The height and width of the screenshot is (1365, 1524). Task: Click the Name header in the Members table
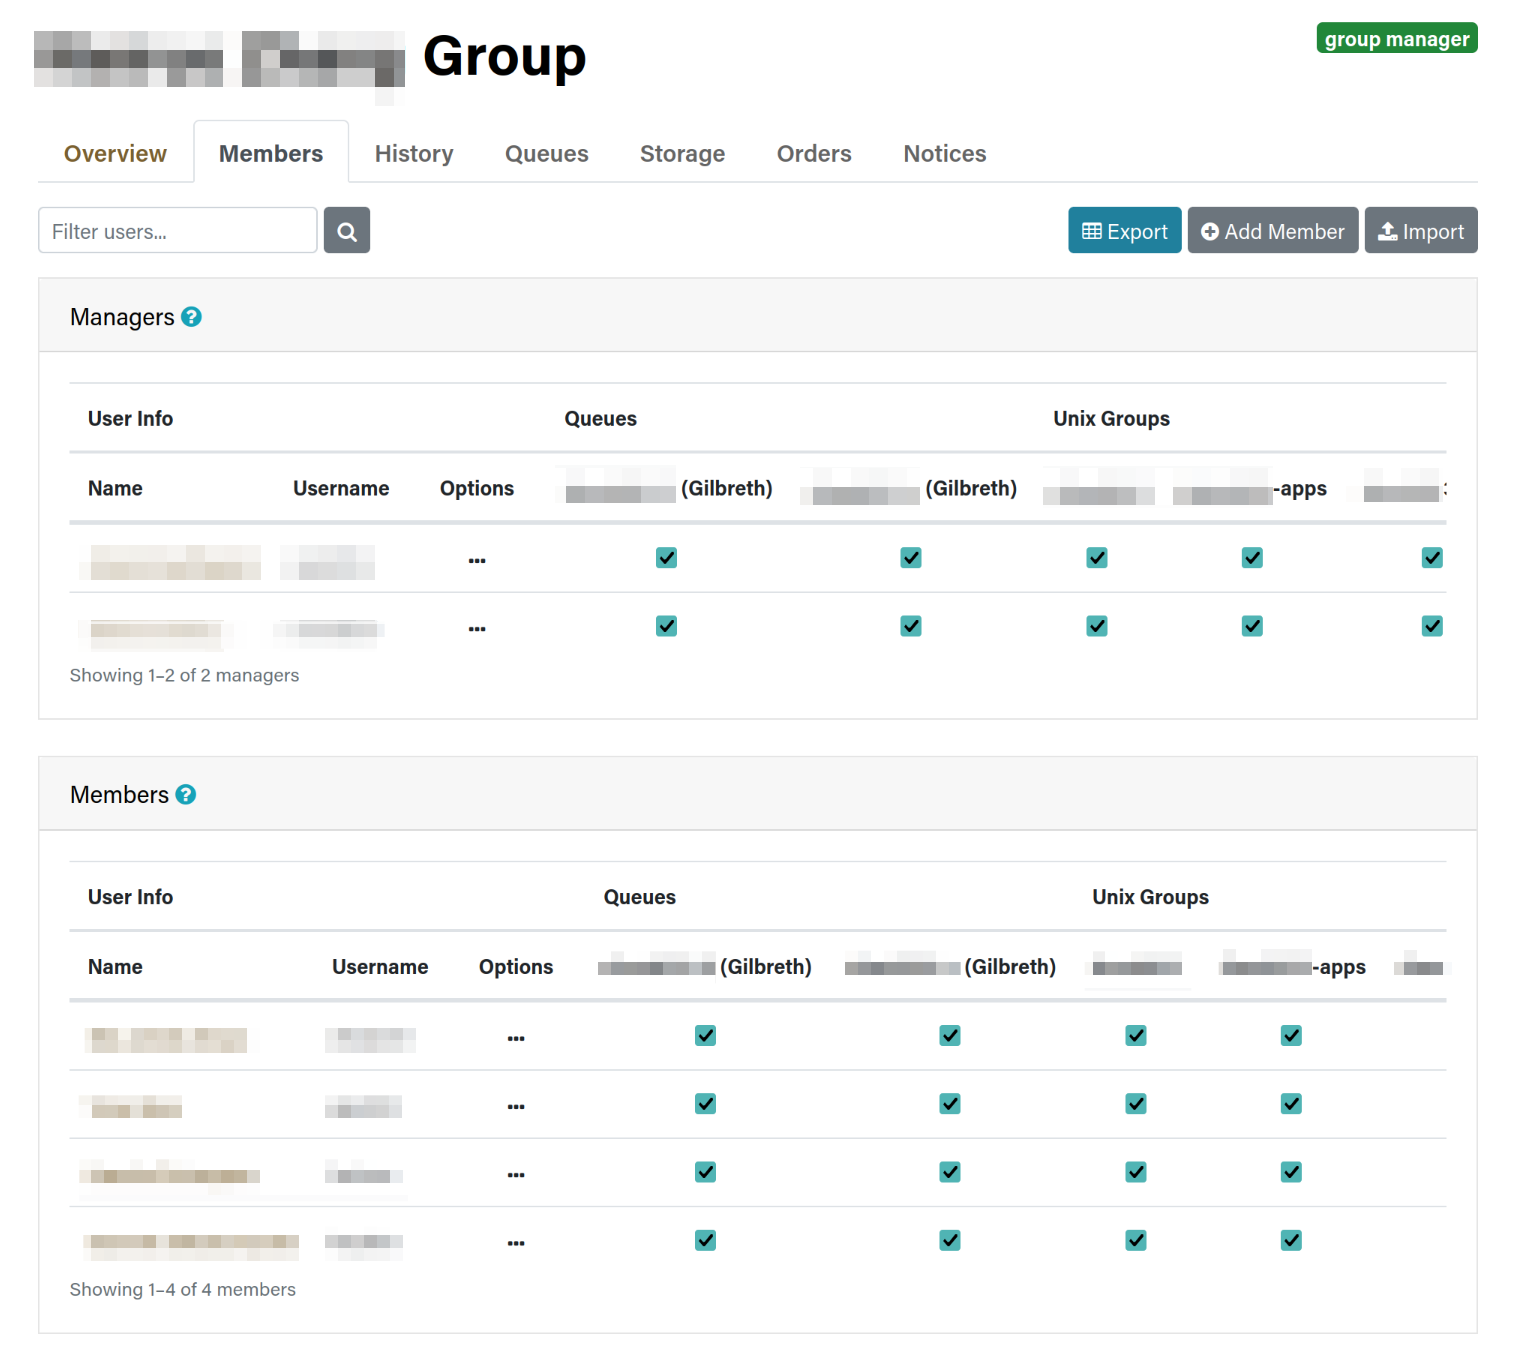point(115,967)
